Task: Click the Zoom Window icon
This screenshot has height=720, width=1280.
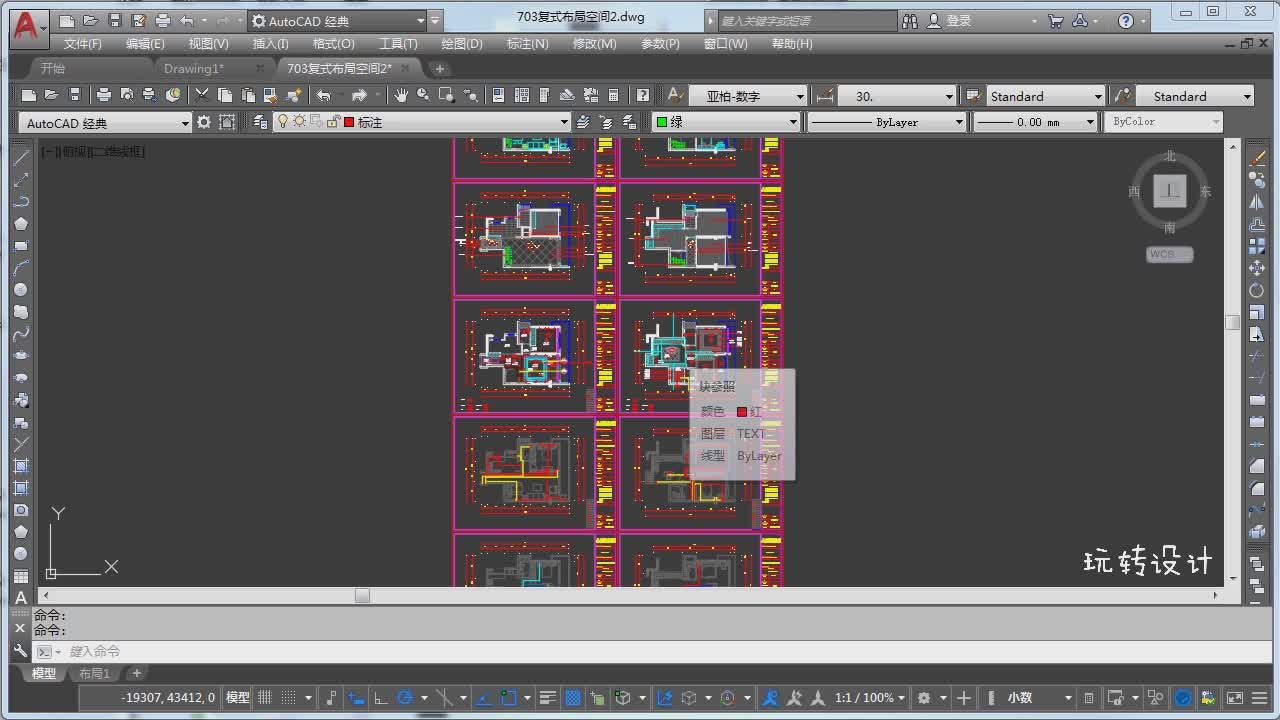Action: (446, 95)
